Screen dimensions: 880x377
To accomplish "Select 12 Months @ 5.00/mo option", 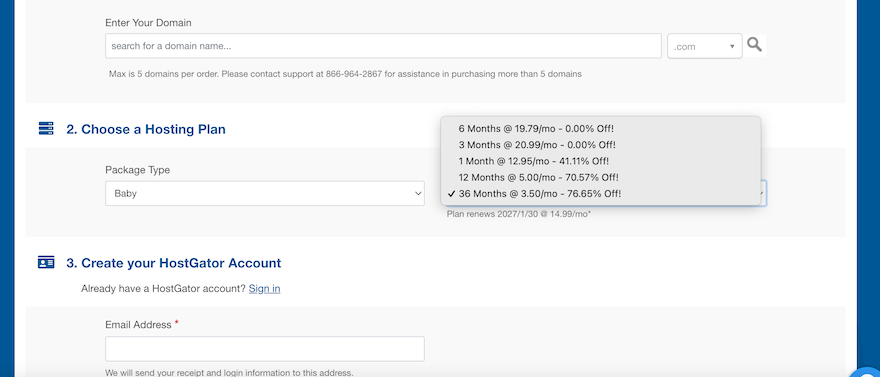I will click(x=601, y=177).
